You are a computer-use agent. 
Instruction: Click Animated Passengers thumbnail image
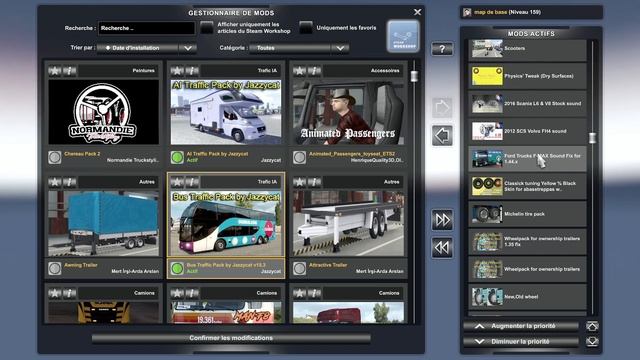point(348,112)
